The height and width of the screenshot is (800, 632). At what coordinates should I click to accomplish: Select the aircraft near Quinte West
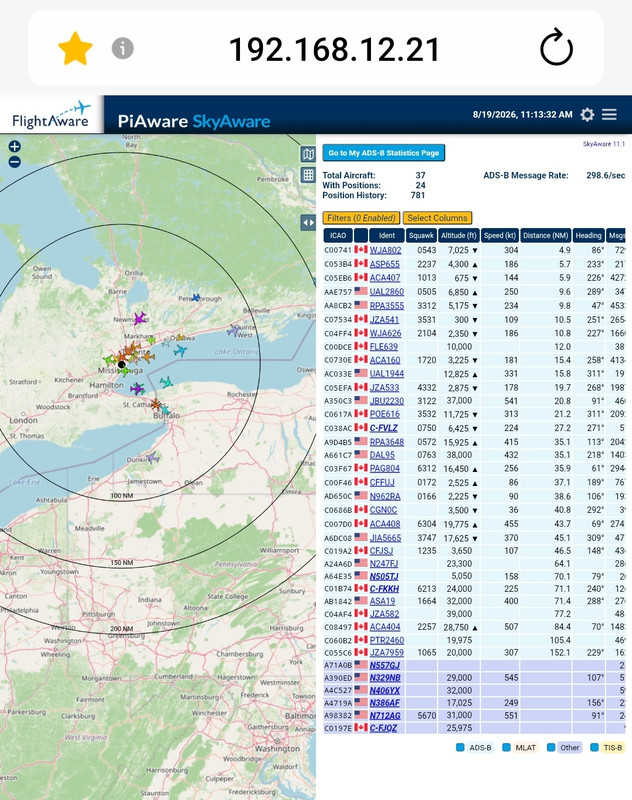tap(233, 331)
